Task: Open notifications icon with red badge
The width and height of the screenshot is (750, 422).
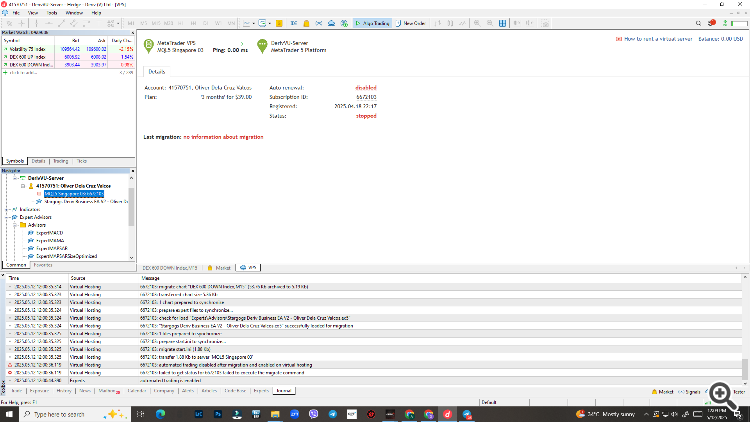Action: [712, 23]
